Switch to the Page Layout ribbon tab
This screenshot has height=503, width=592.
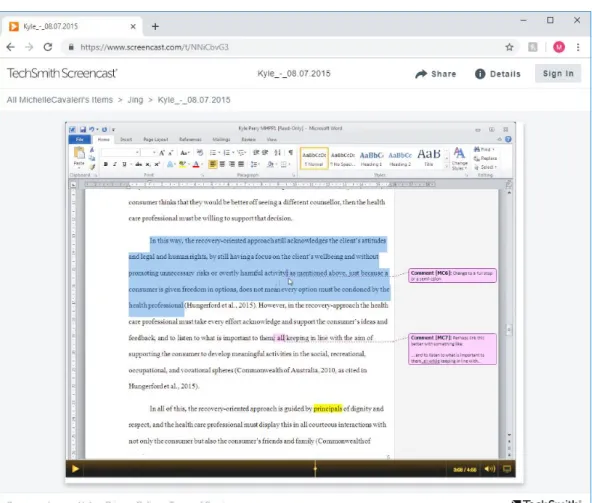[156, 139]
